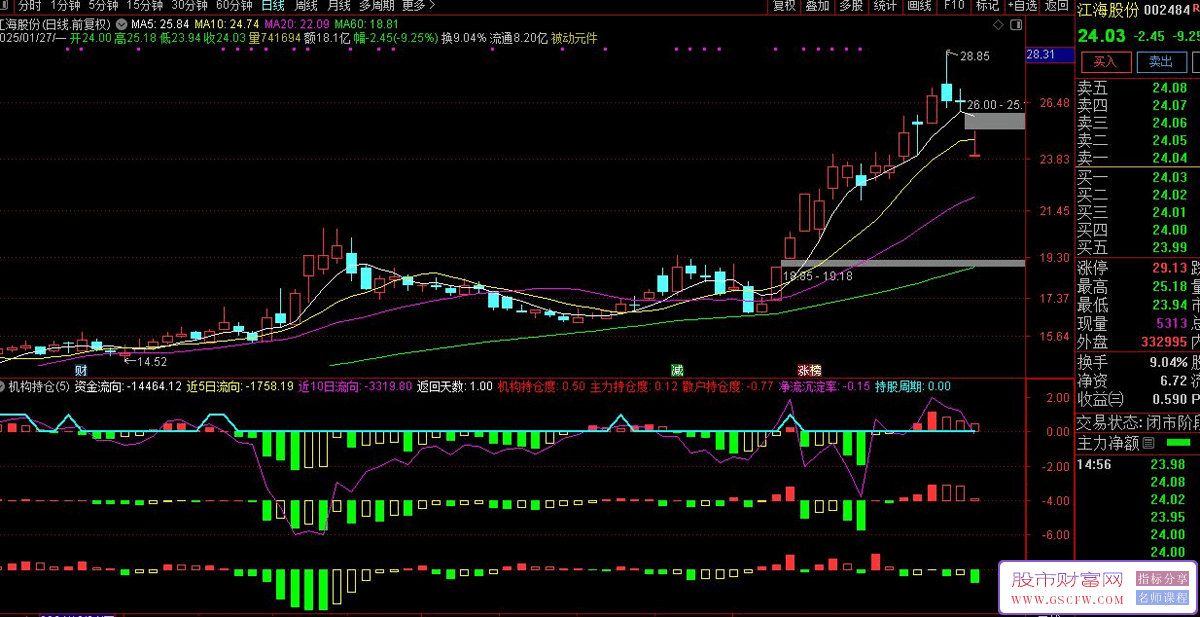
Task: Switch to the 60分钟 period tab
Action: 234,6
